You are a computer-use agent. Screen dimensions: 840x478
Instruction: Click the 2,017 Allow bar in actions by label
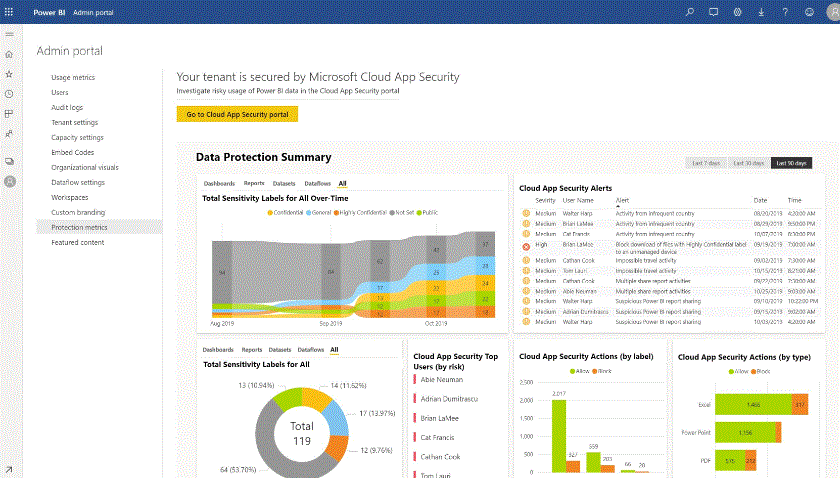point(559,436)
